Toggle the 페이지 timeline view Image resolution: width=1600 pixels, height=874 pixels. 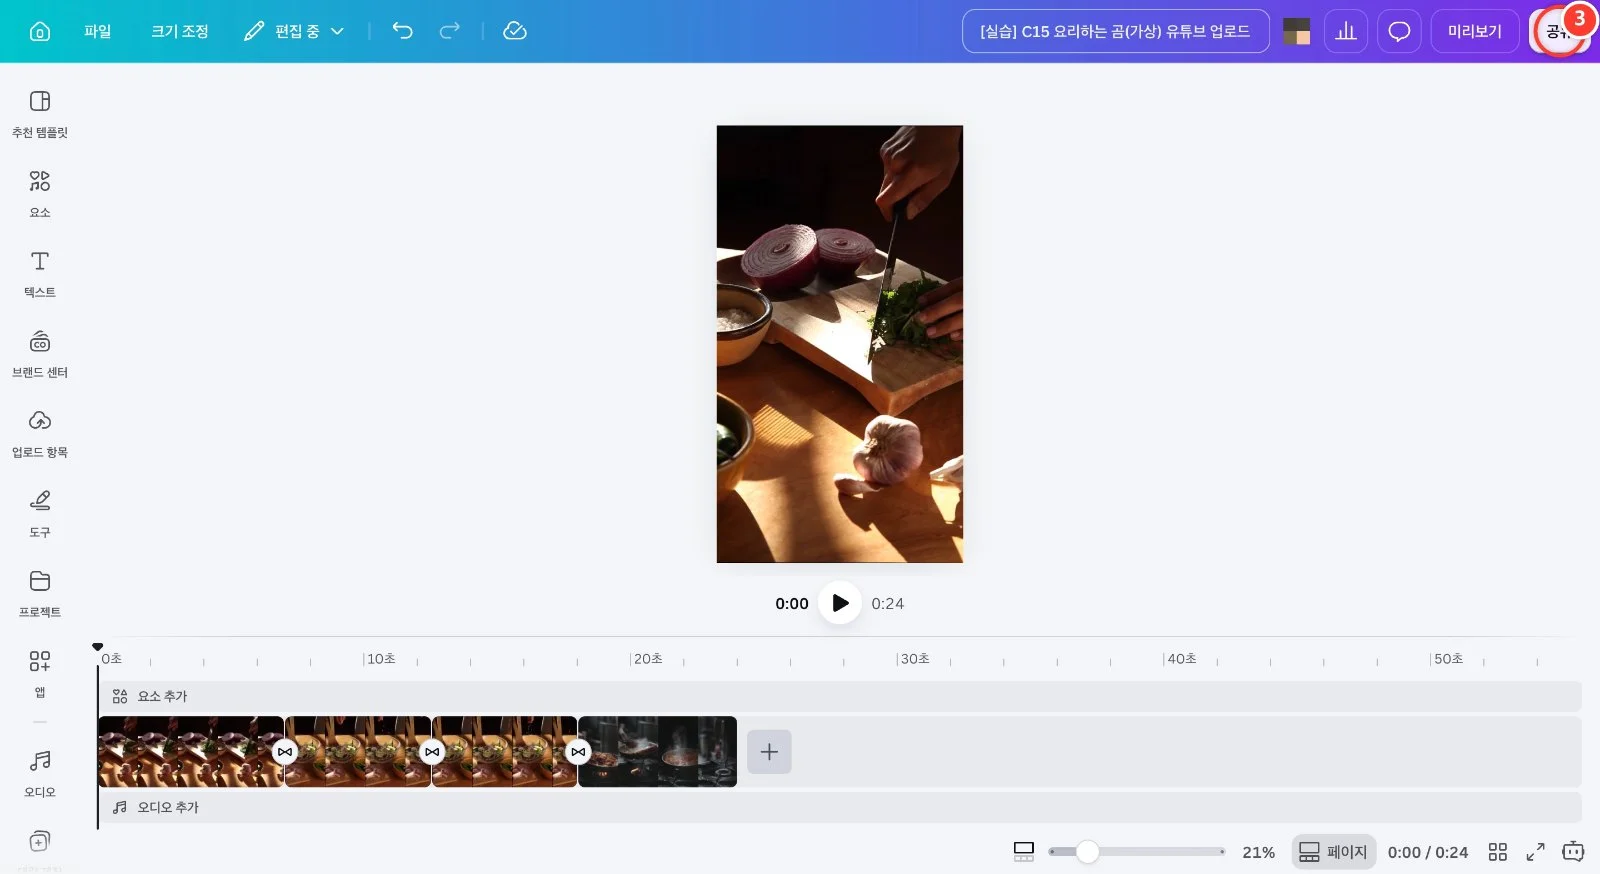(x=1333, y=852)
